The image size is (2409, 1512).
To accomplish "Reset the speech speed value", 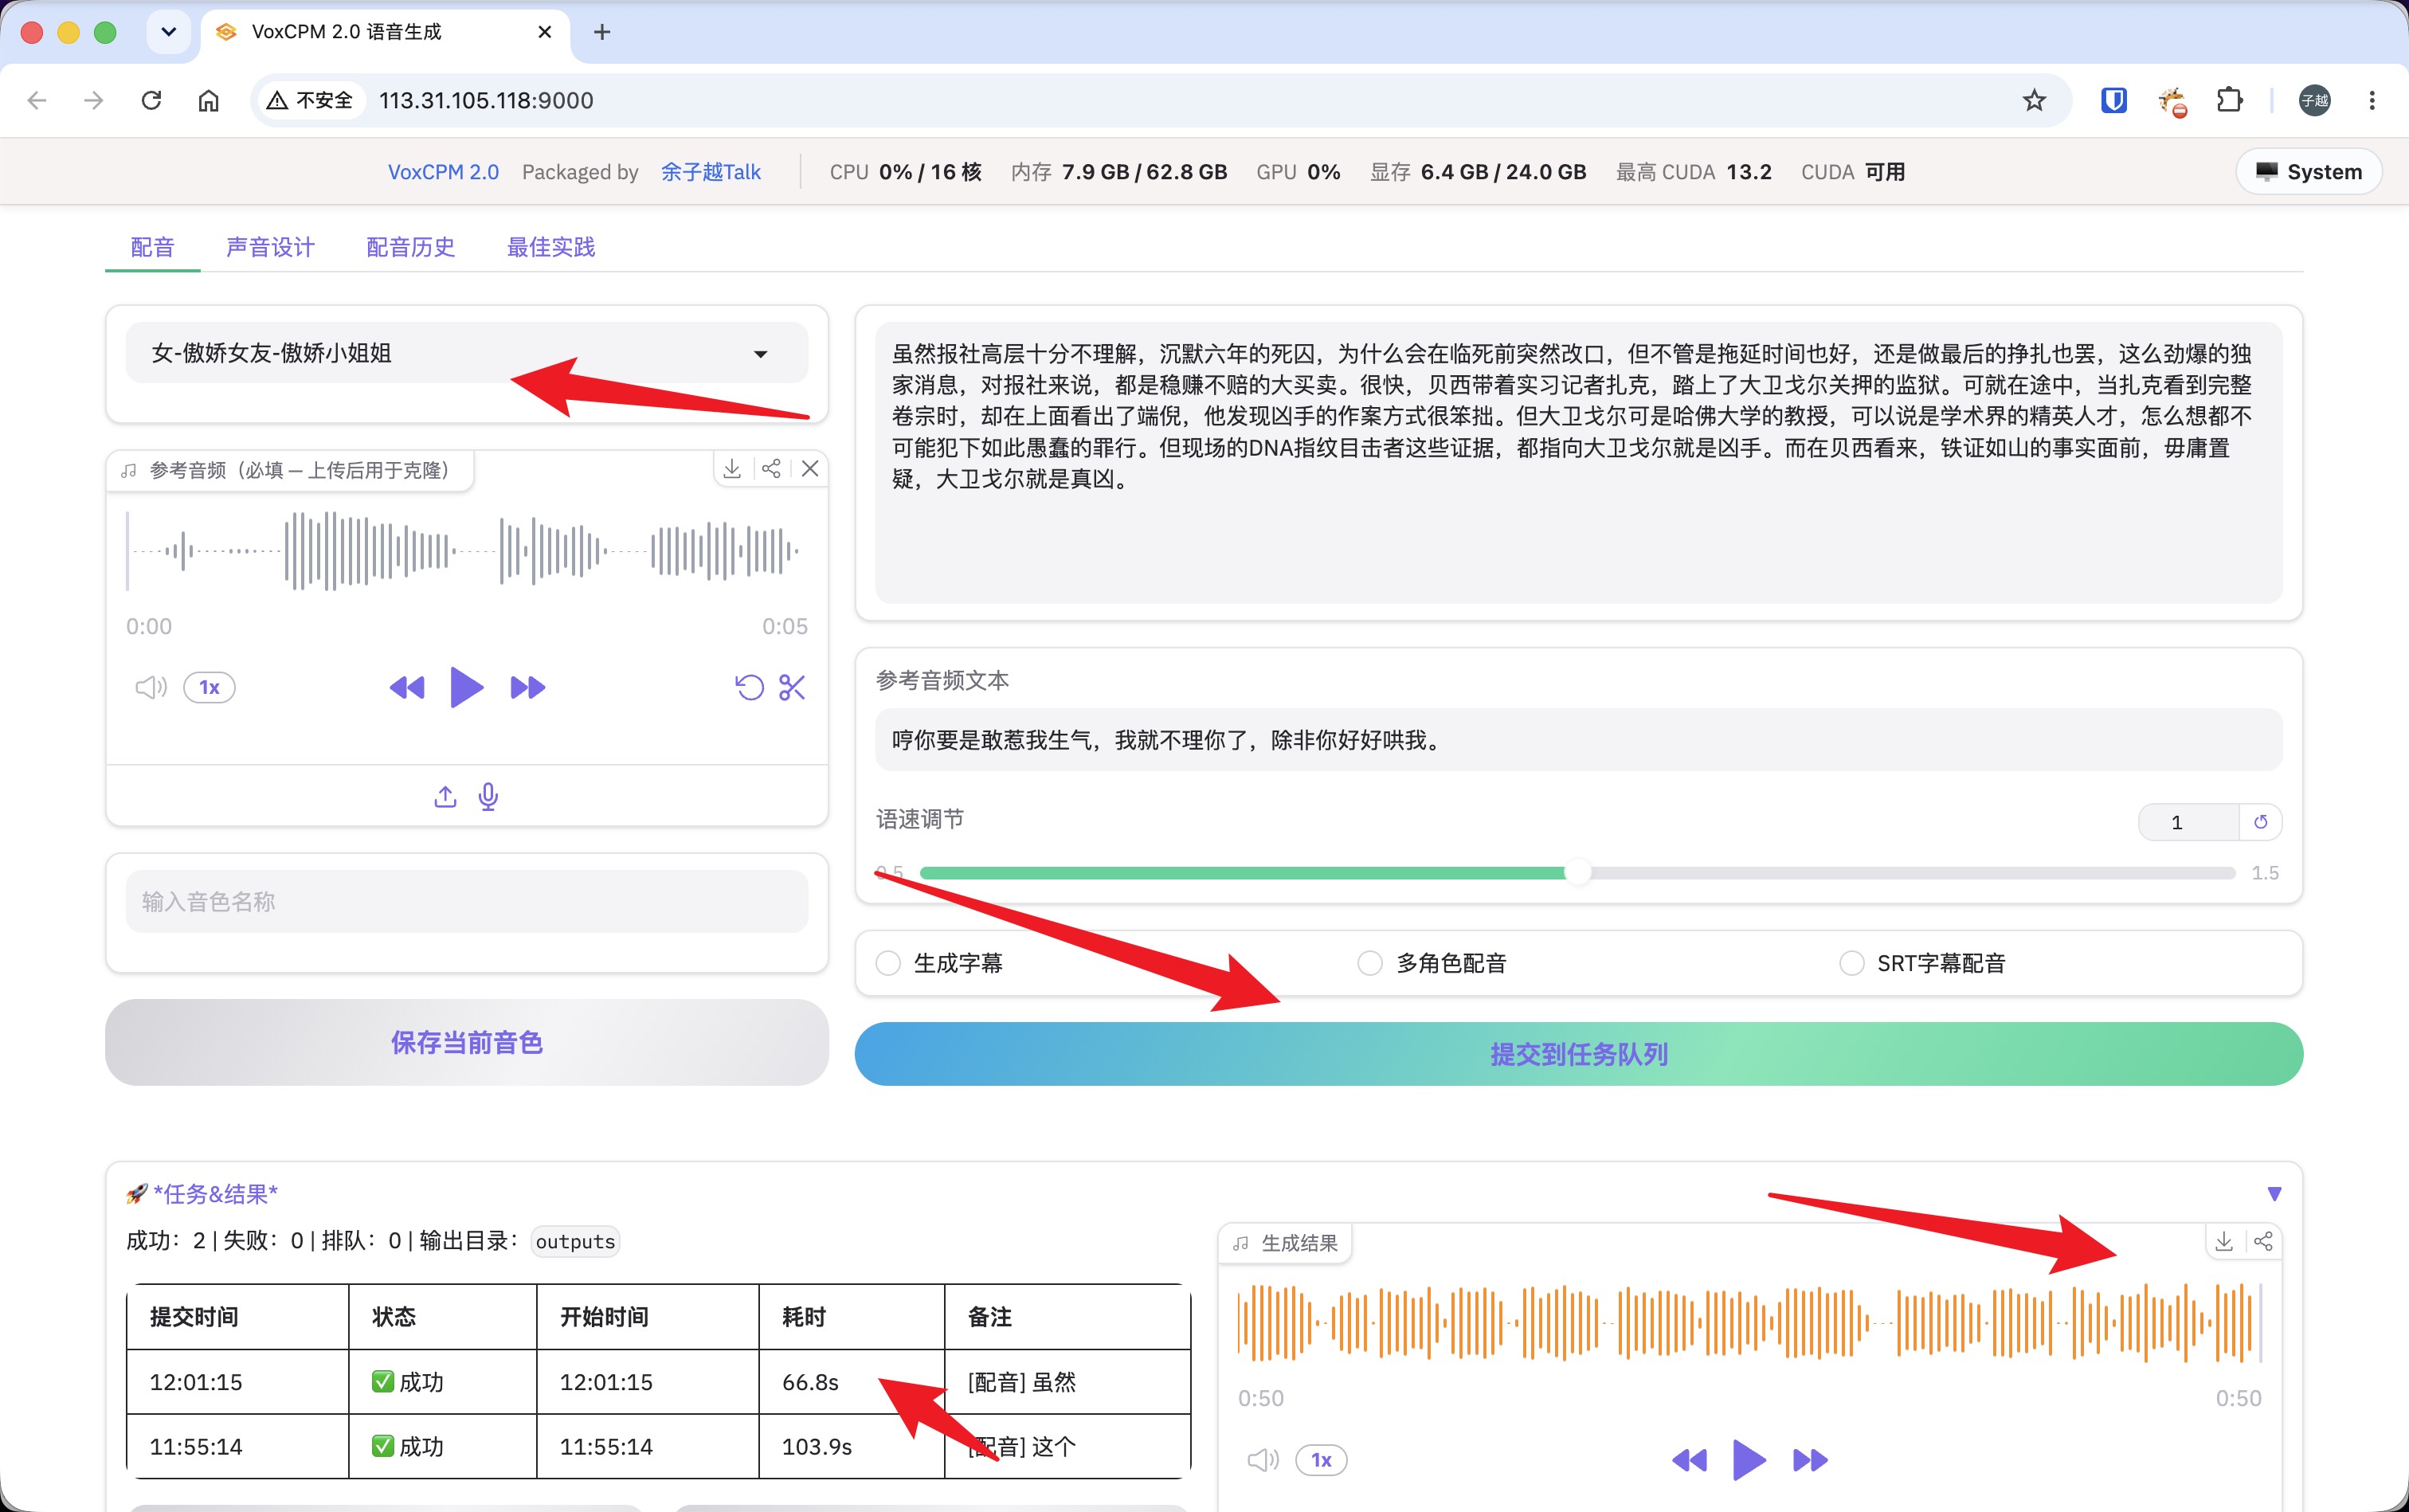I will (x=2260, y=822).
